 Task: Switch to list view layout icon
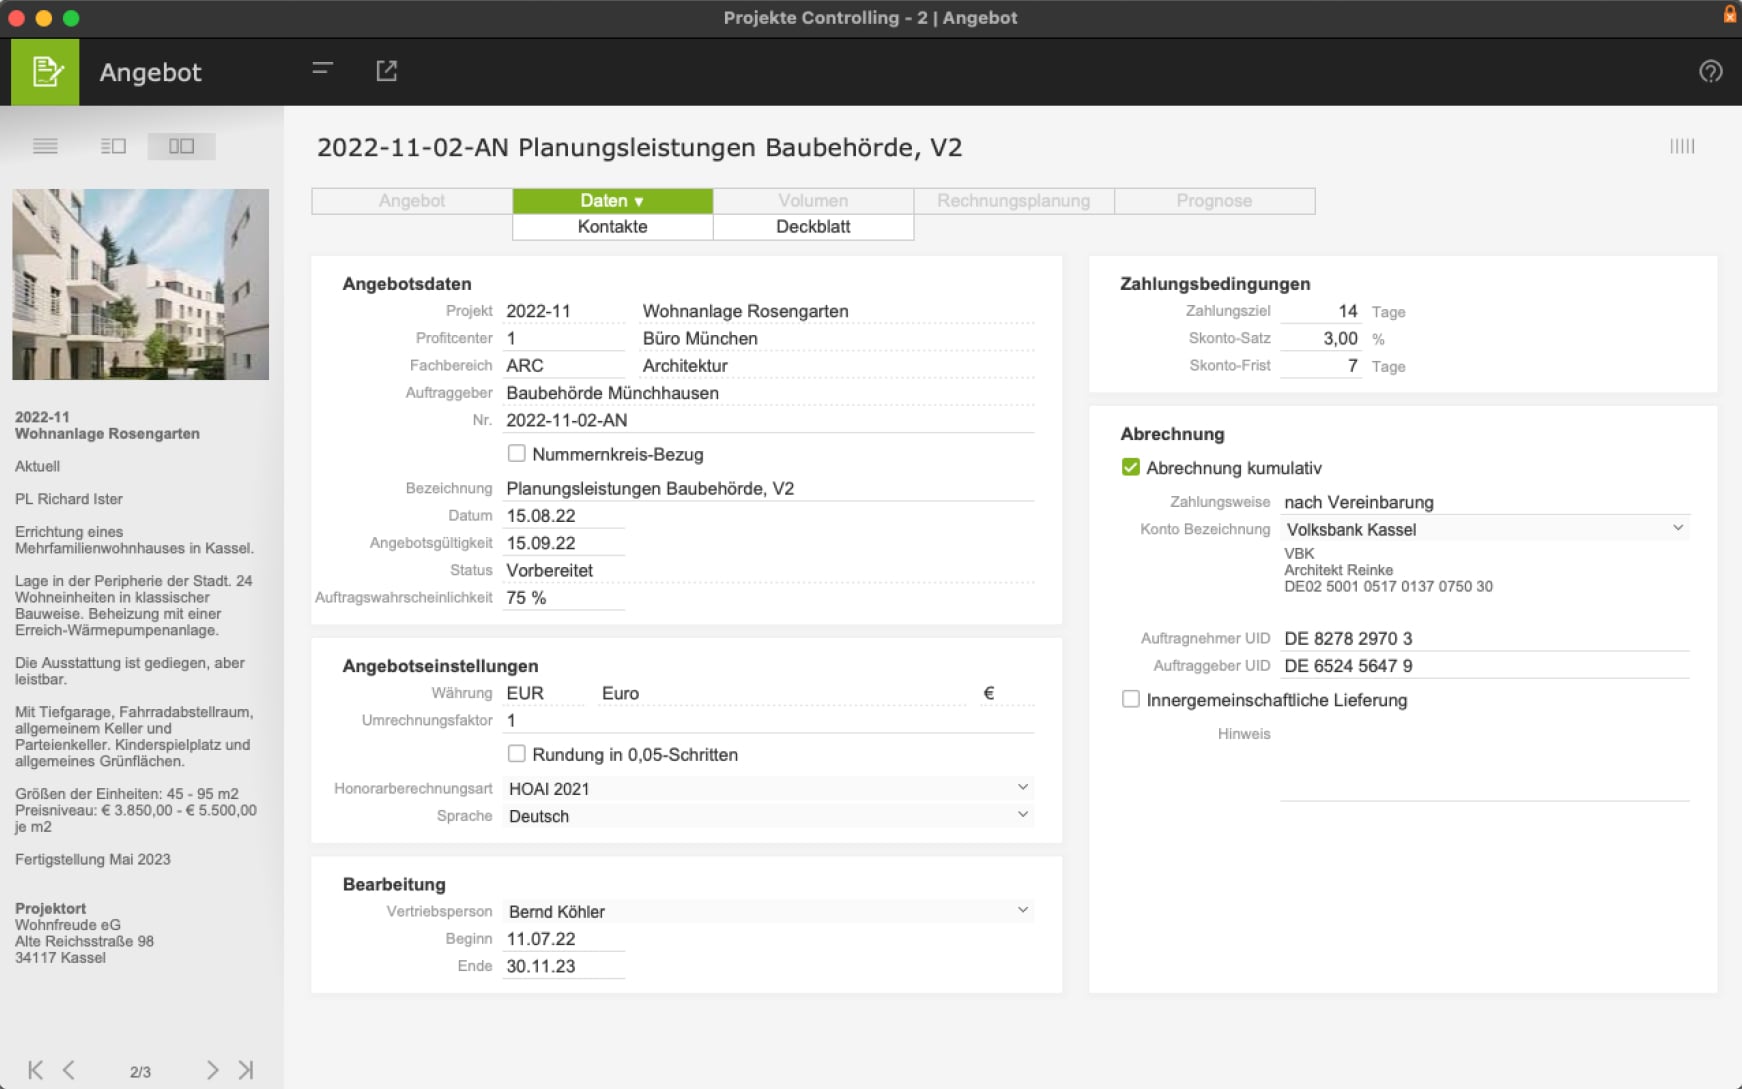[x=45, y=146]
